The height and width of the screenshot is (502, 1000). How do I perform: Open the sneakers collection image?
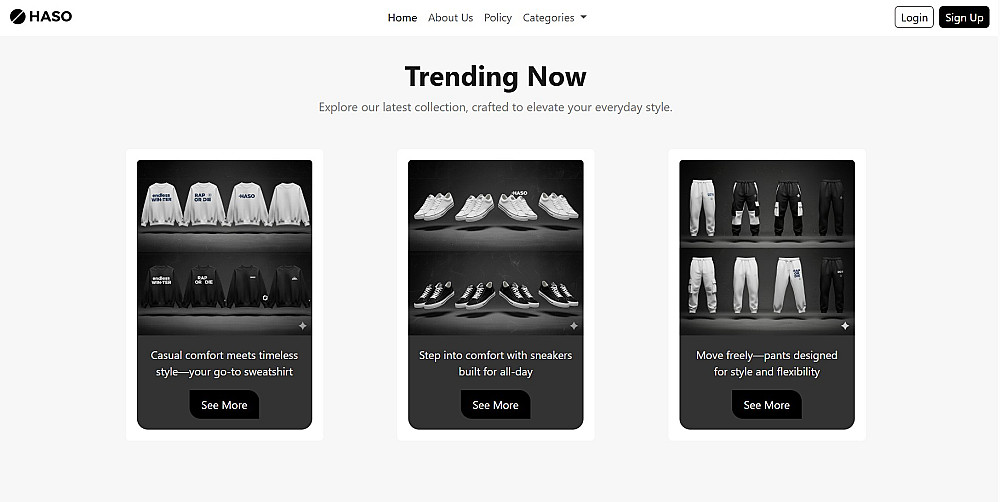click(x=496, y=247)
